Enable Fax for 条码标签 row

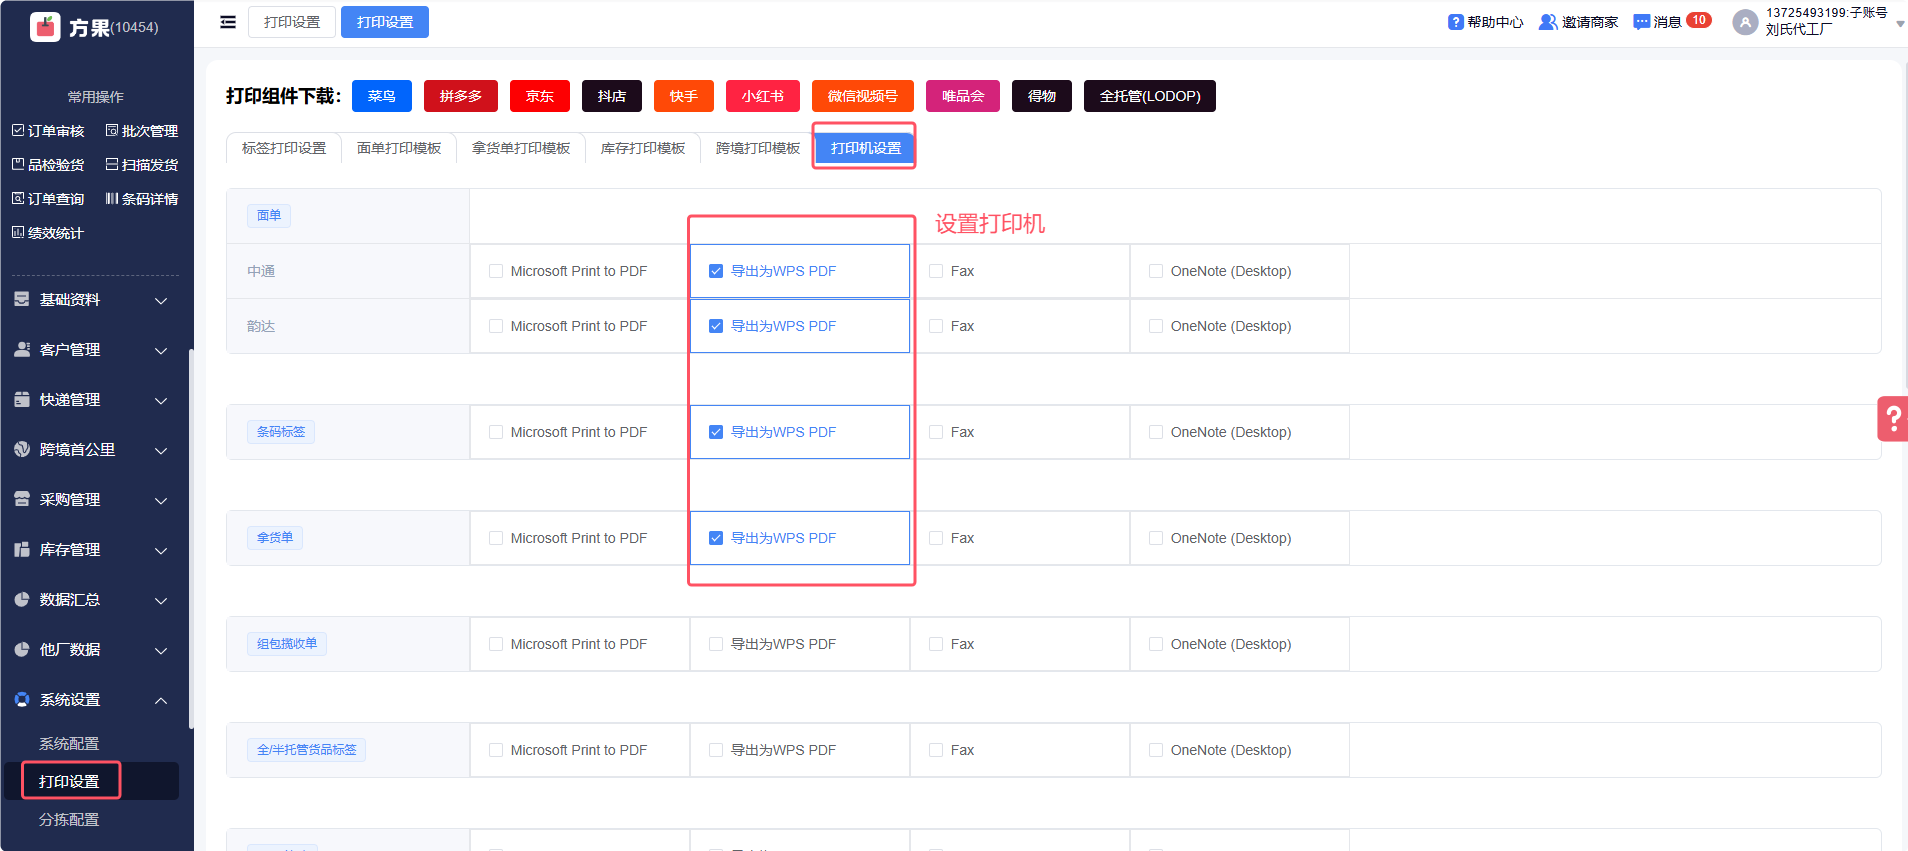(x=936, y=432)
